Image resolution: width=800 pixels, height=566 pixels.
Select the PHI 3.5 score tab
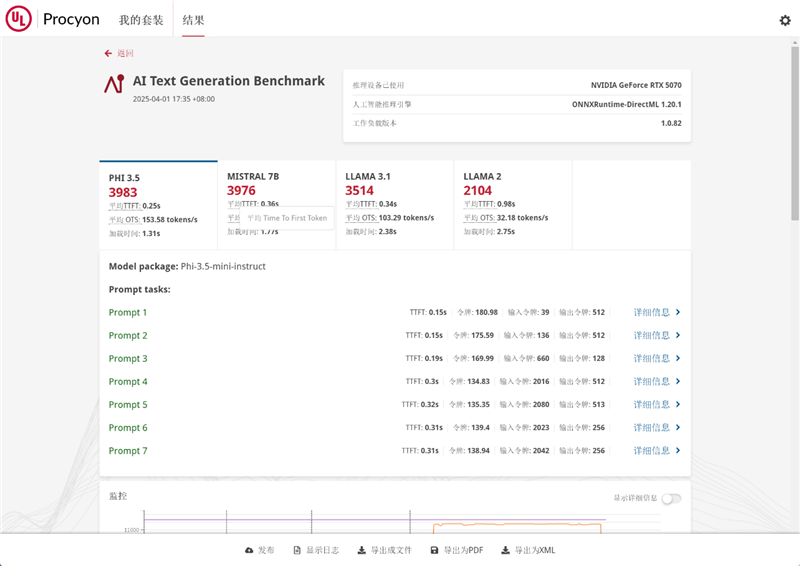pos(158,205)
